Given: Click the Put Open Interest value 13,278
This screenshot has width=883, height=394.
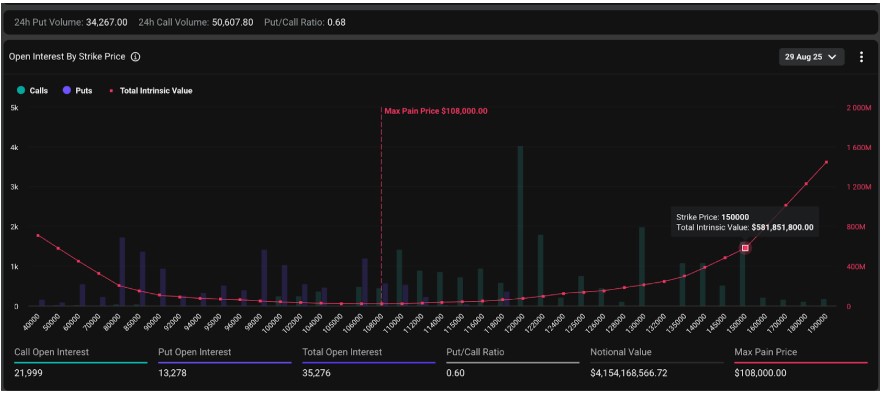Looking at the screenshot, I should [x=171, y=373].
